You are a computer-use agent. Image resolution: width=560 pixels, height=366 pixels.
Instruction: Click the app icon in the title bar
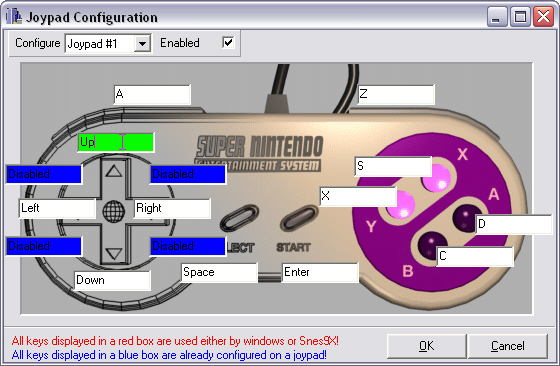click(x=14, y=16)
